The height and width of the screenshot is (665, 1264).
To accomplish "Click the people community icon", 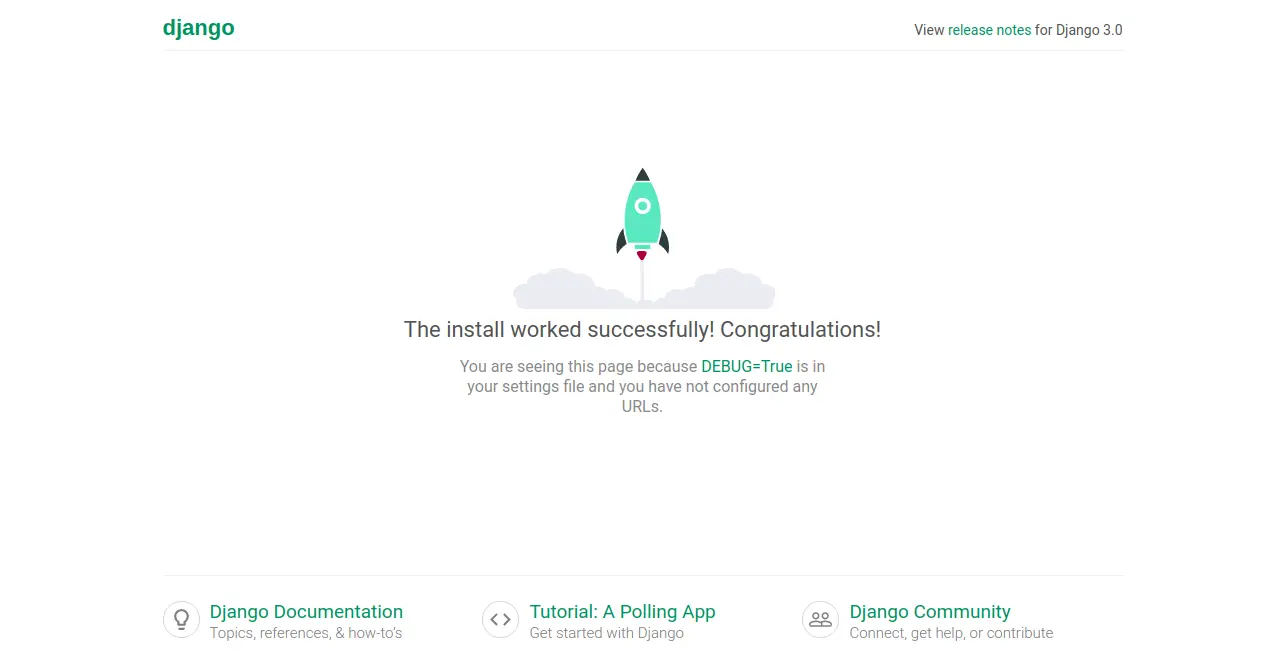I will point(820,619).
